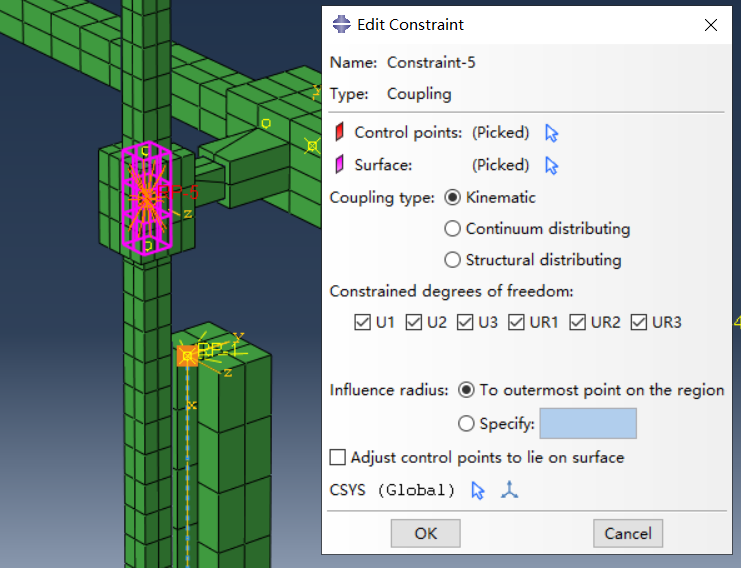Click the CSYS select arrow icon
This screenshot has height=568, width=741.
(478, 491)
